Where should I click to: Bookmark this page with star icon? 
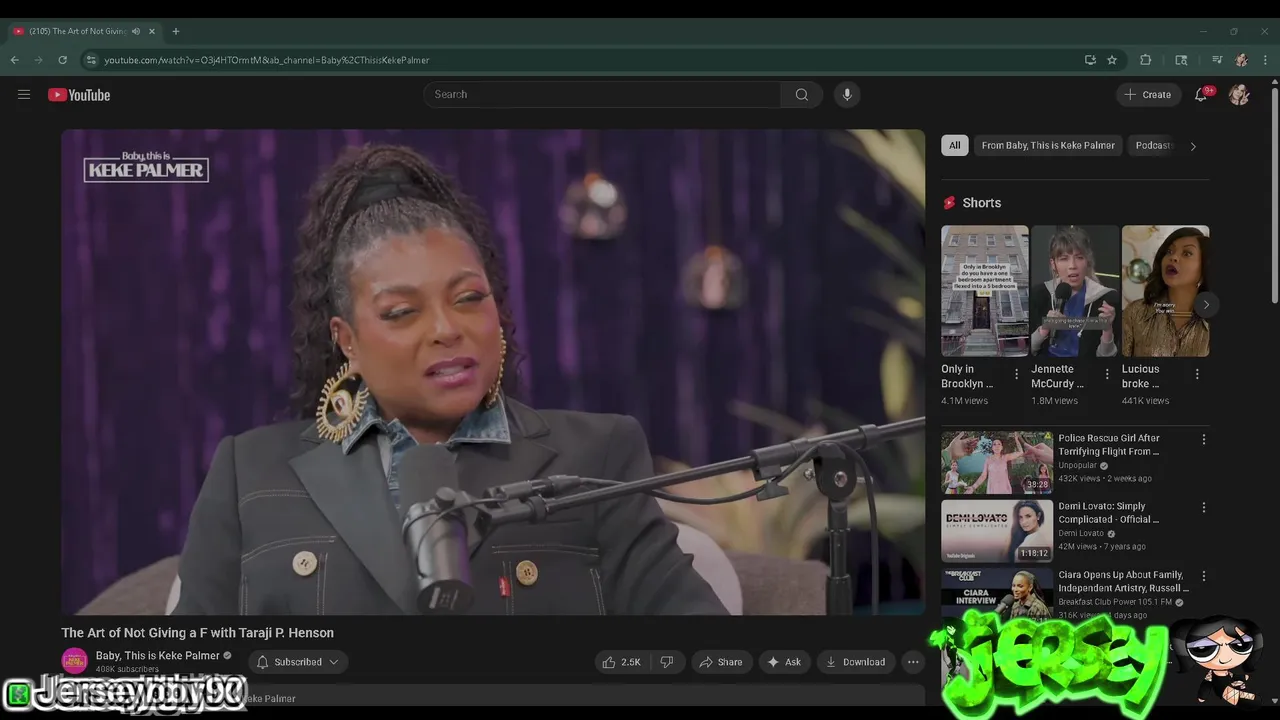pyautogui.click(x=1112, y=60)
